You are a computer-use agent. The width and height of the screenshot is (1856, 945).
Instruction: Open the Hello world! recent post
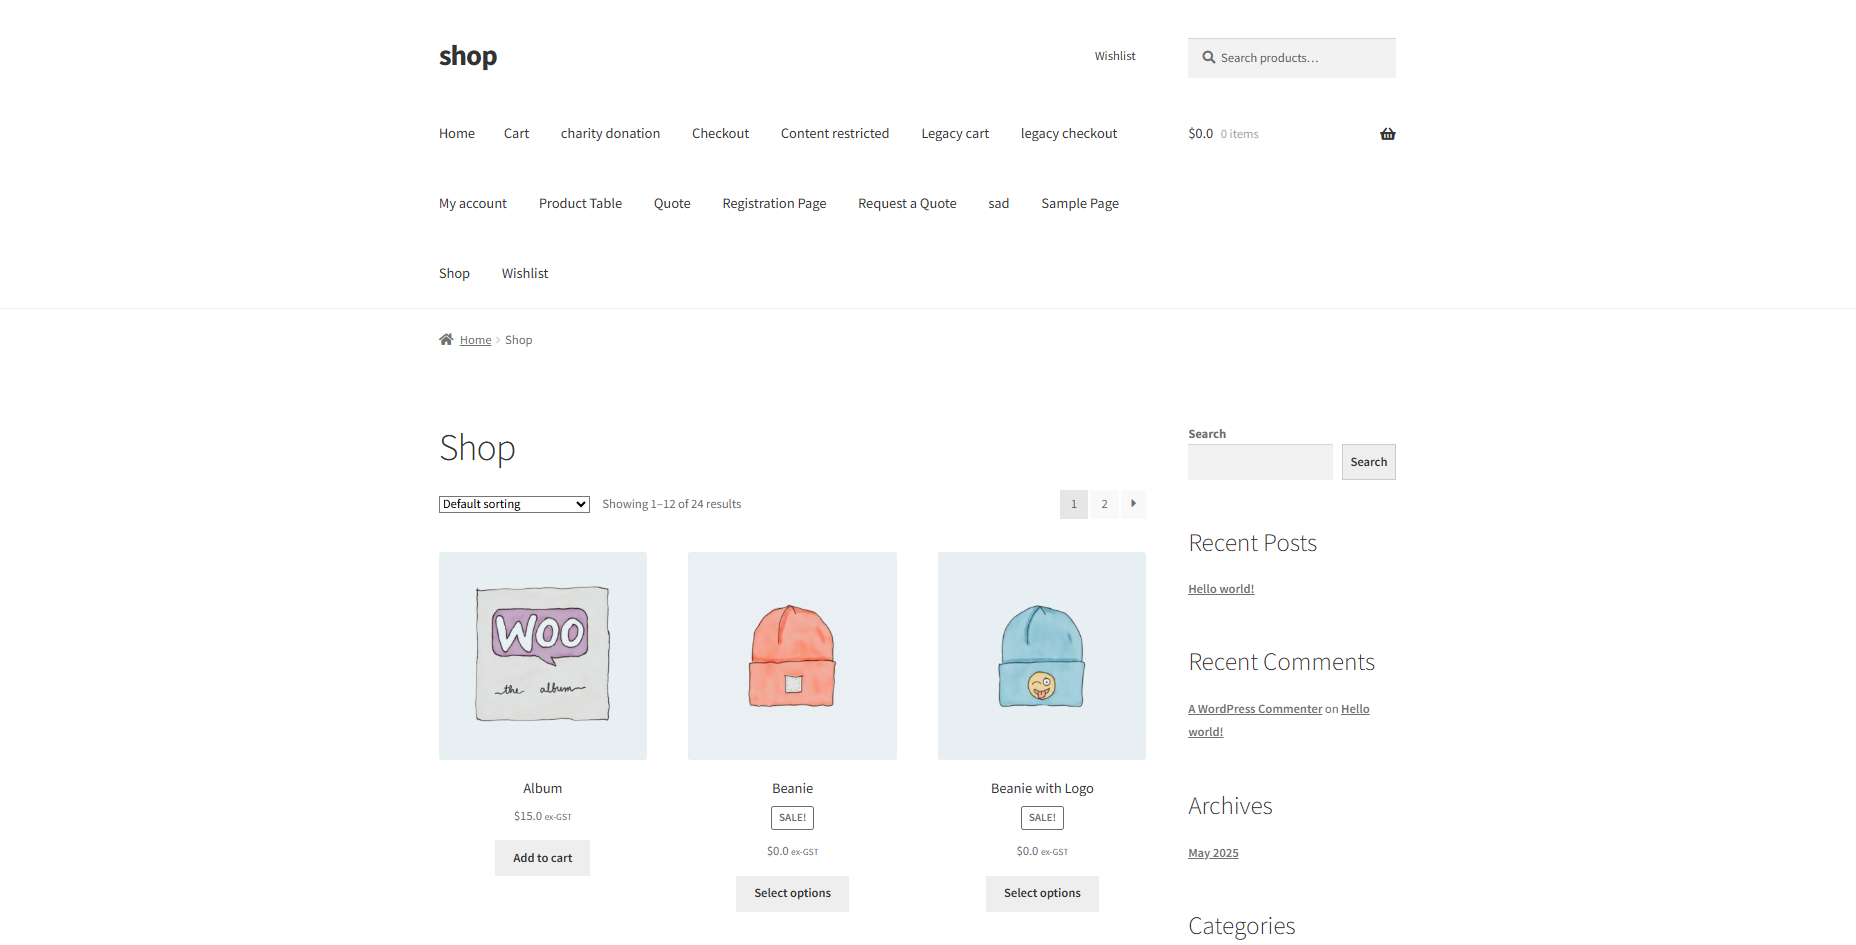1220,589
